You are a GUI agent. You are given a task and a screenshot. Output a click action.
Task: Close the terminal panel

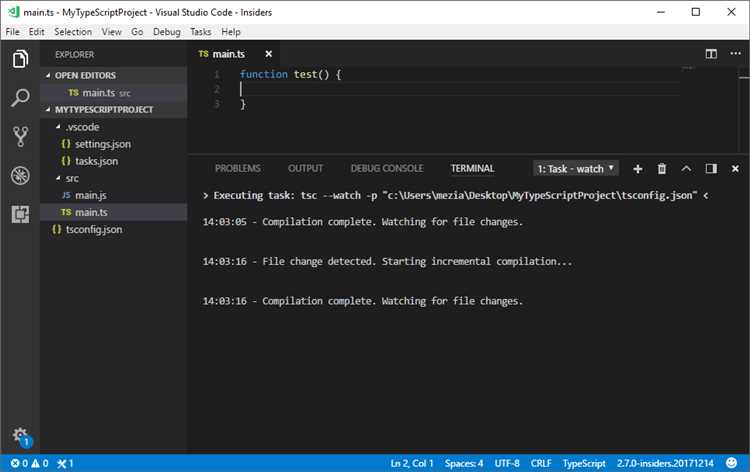click(735, 169)
